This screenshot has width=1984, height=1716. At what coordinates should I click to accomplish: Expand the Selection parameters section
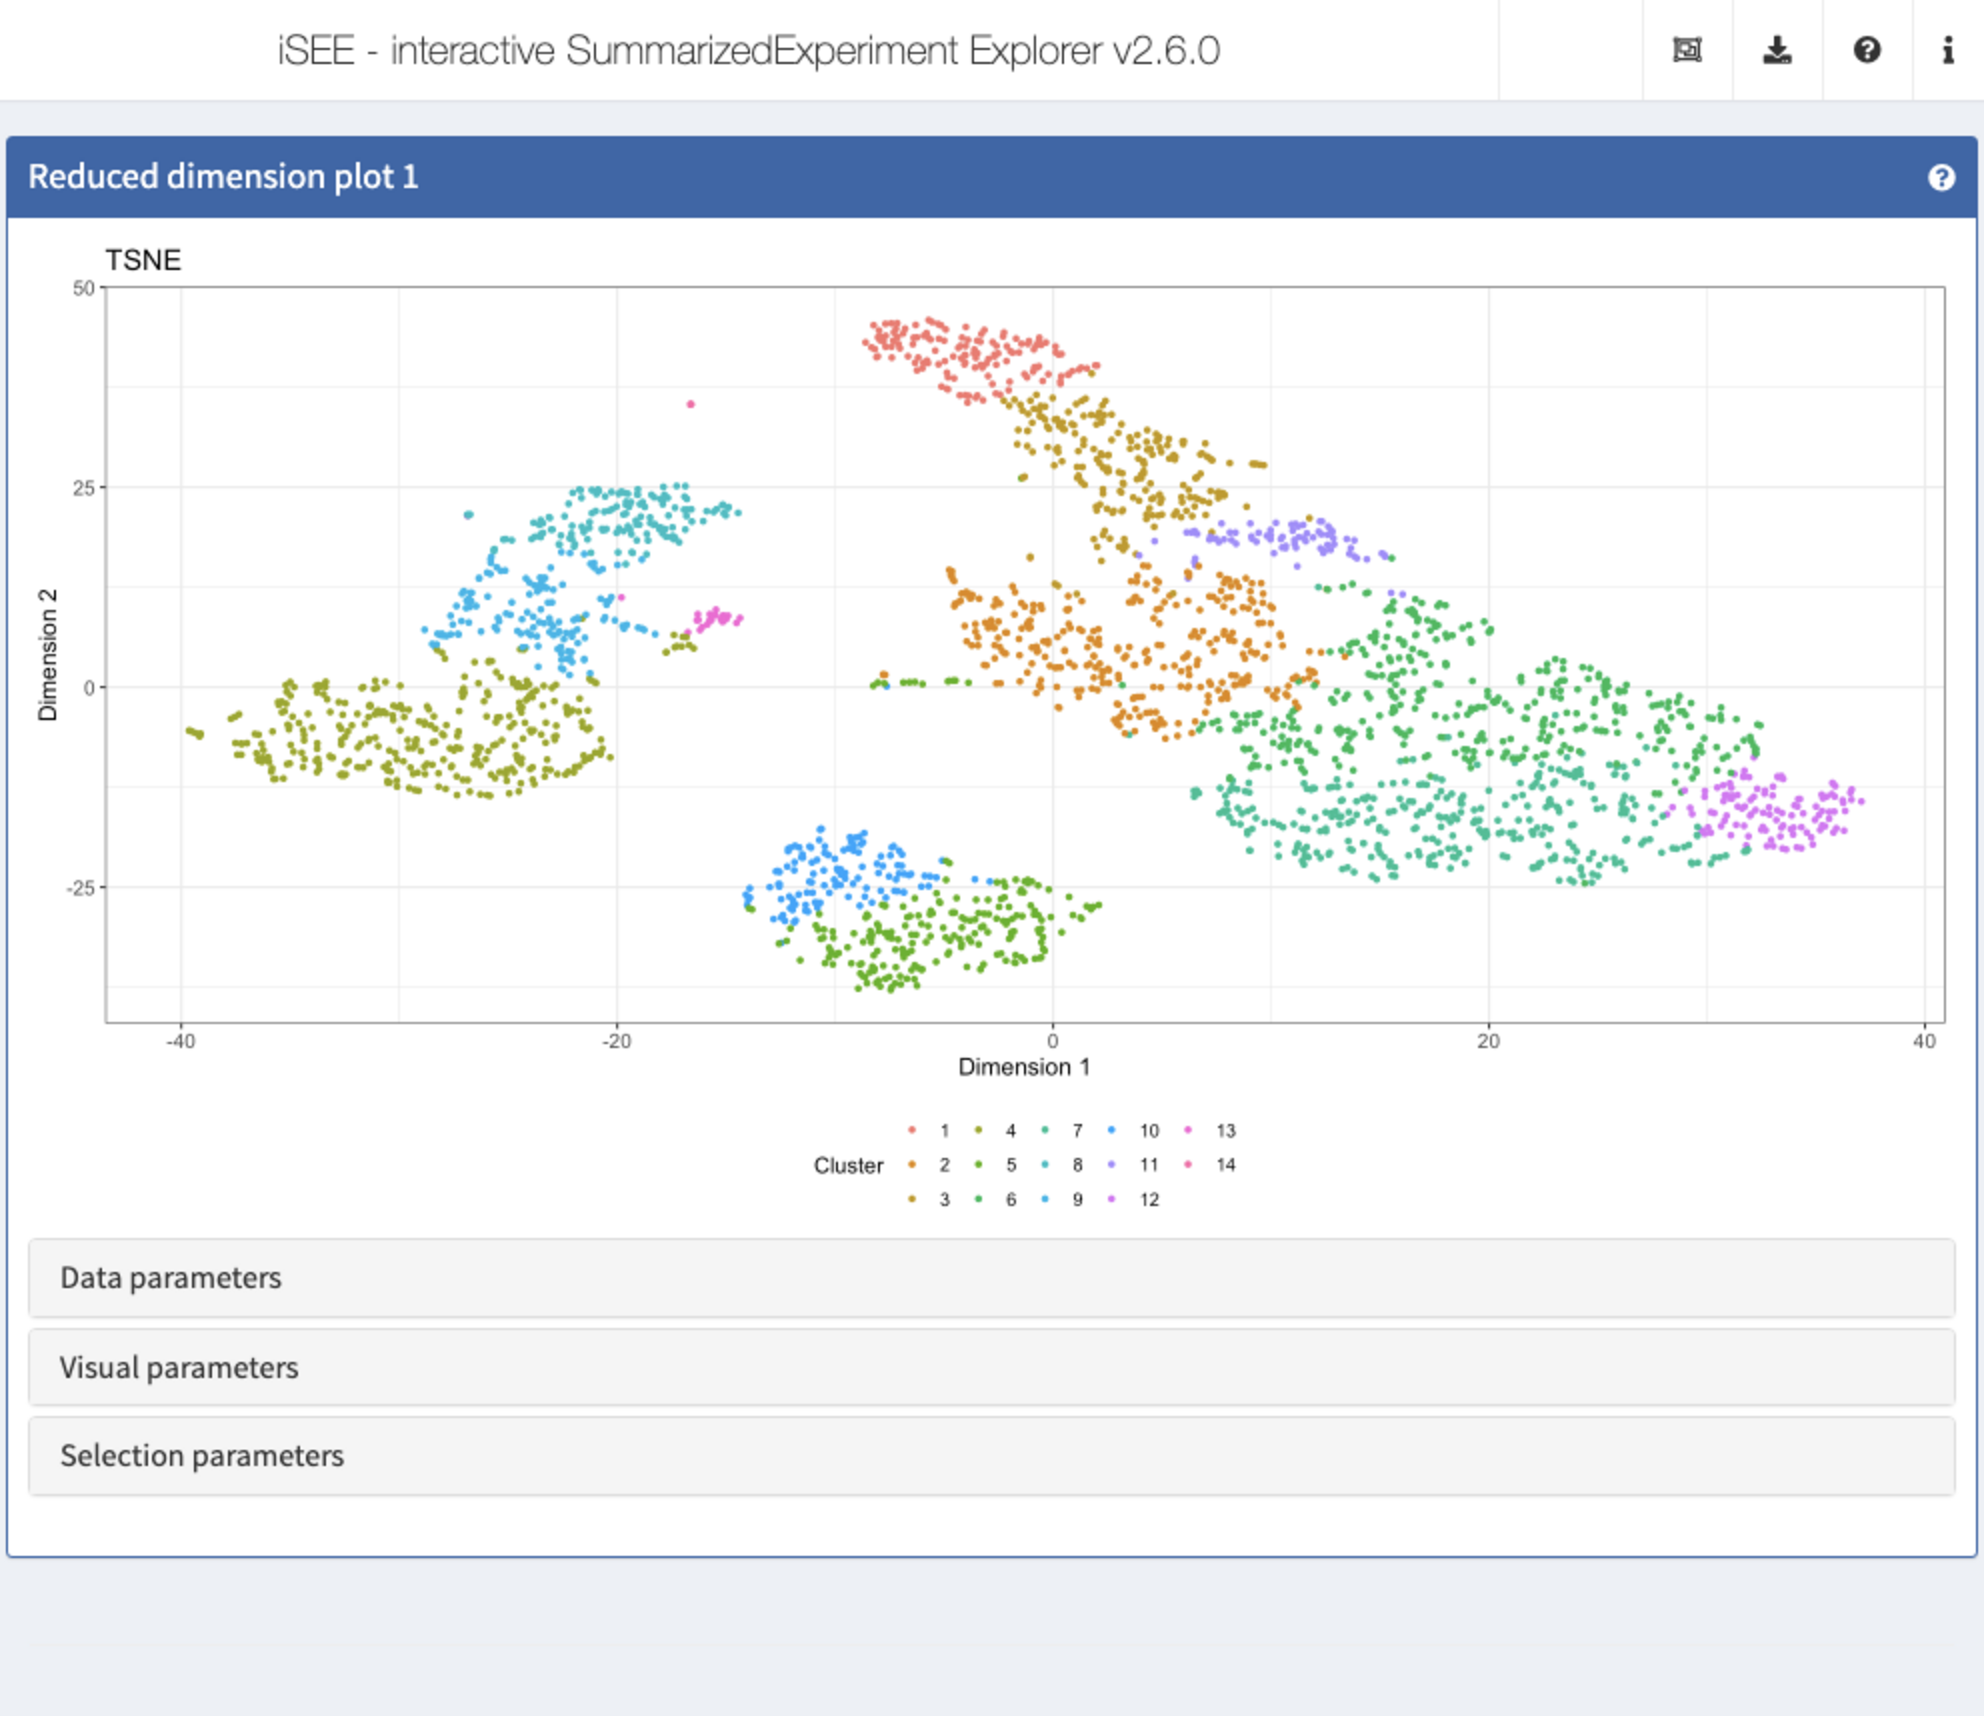click(991, 1456)
